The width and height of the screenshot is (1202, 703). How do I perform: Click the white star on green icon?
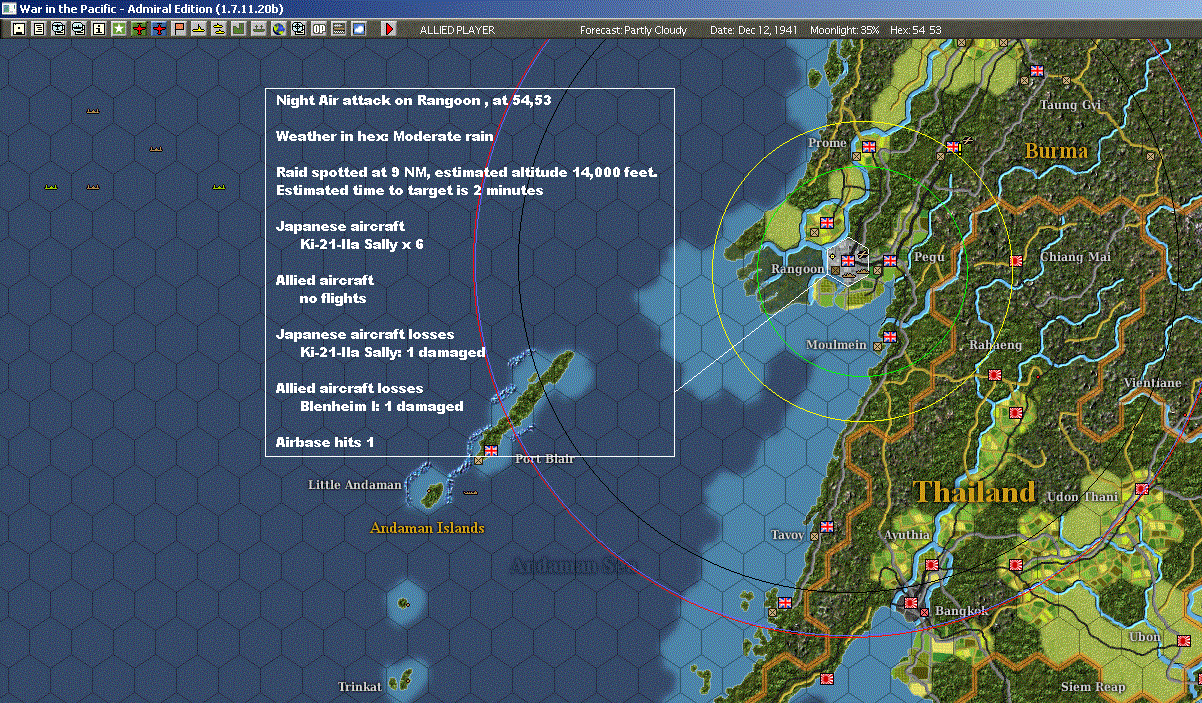tap(118, 29)
